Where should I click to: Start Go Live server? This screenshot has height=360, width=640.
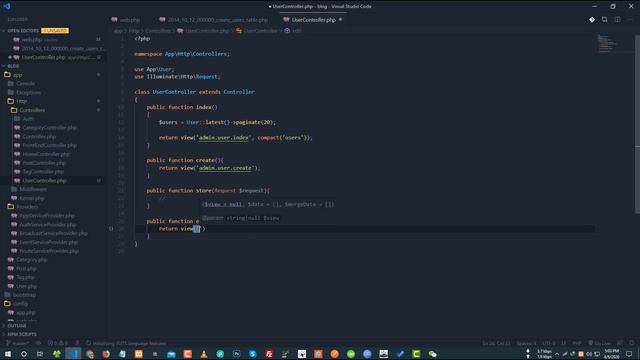click(600, 343)
